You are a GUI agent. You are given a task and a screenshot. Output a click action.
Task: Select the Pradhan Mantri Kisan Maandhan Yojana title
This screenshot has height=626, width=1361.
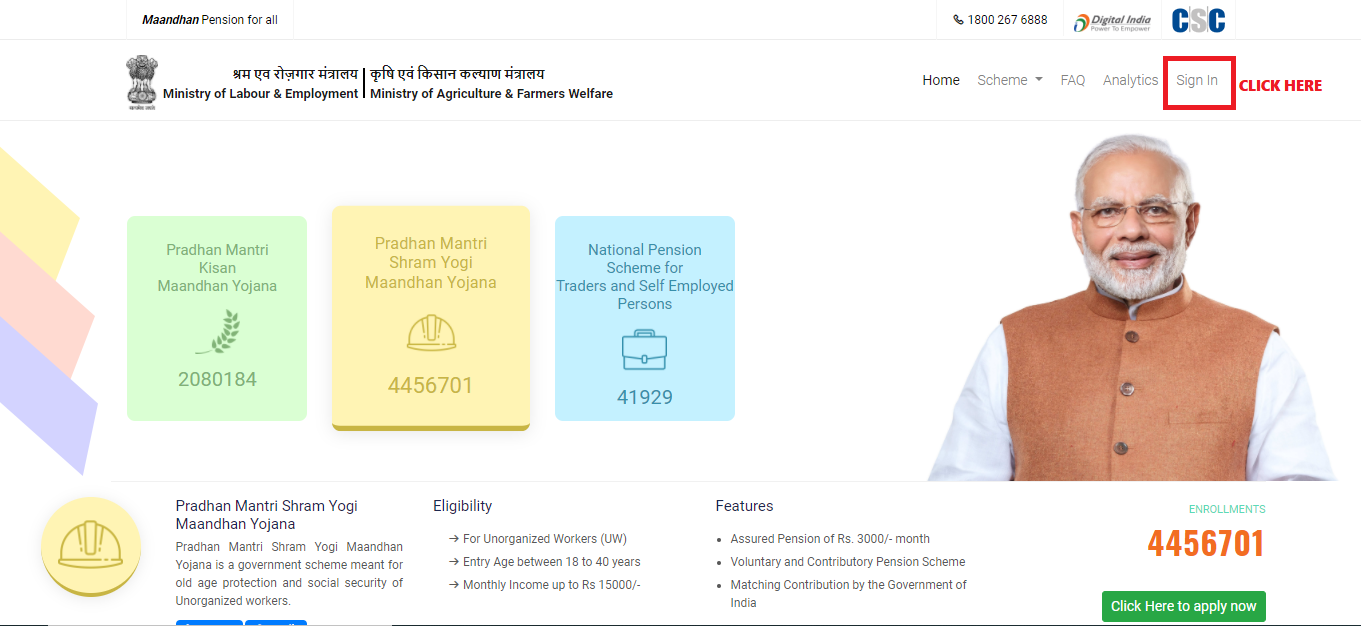coord(217,268)
